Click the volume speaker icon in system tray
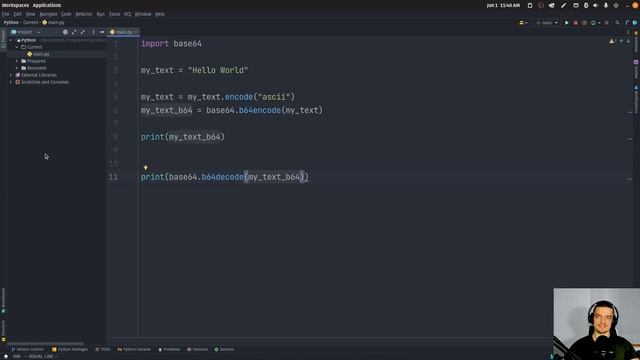The height and width of the screenshot is (360, 640). click(596, 5)
